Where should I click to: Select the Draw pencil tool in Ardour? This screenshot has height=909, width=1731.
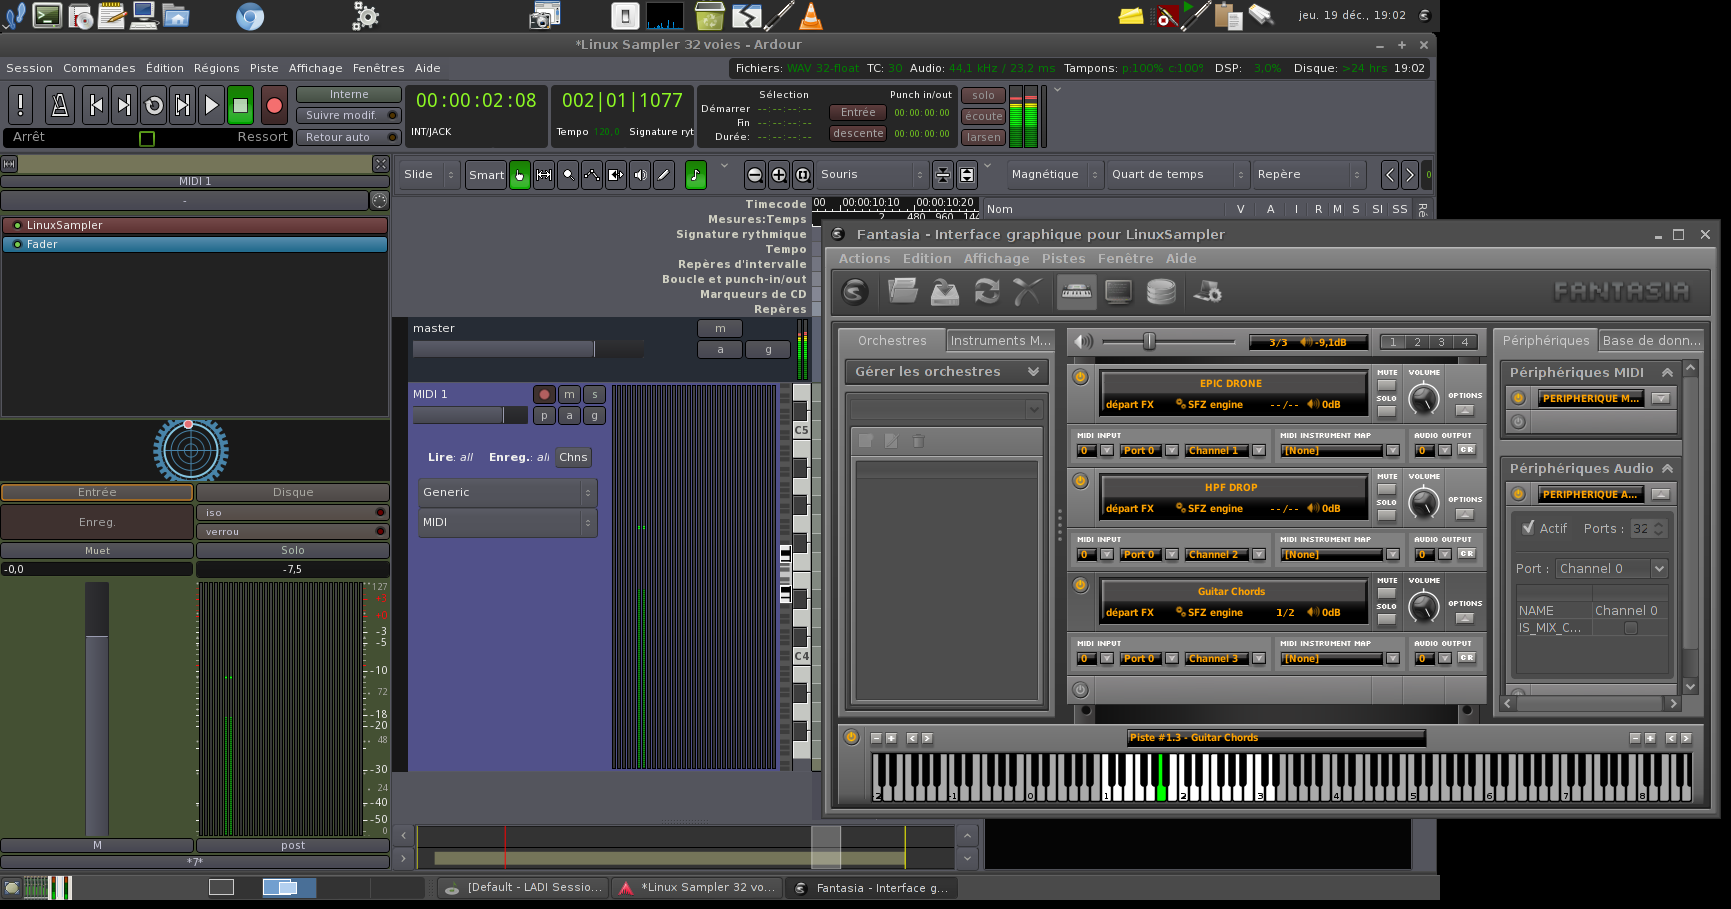click(664, 175)
